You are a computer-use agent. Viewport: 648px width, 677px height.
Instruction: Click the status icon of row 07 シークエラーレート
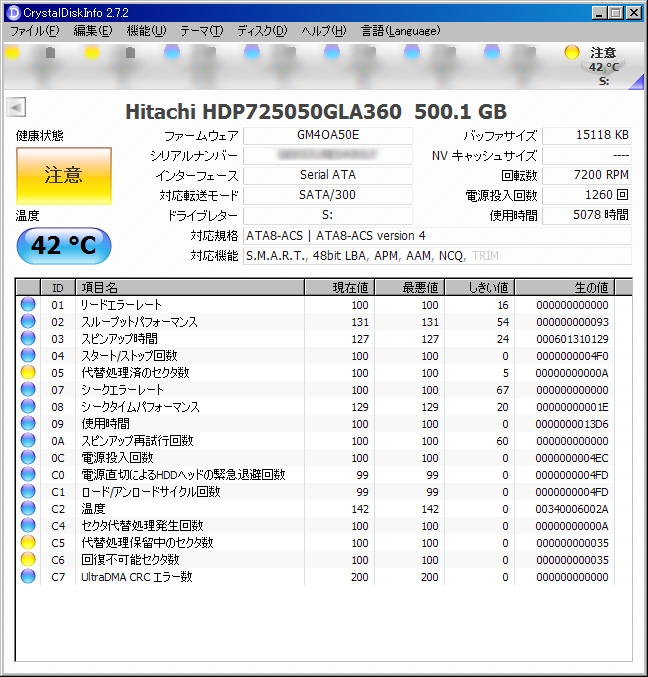pos(28,389)
